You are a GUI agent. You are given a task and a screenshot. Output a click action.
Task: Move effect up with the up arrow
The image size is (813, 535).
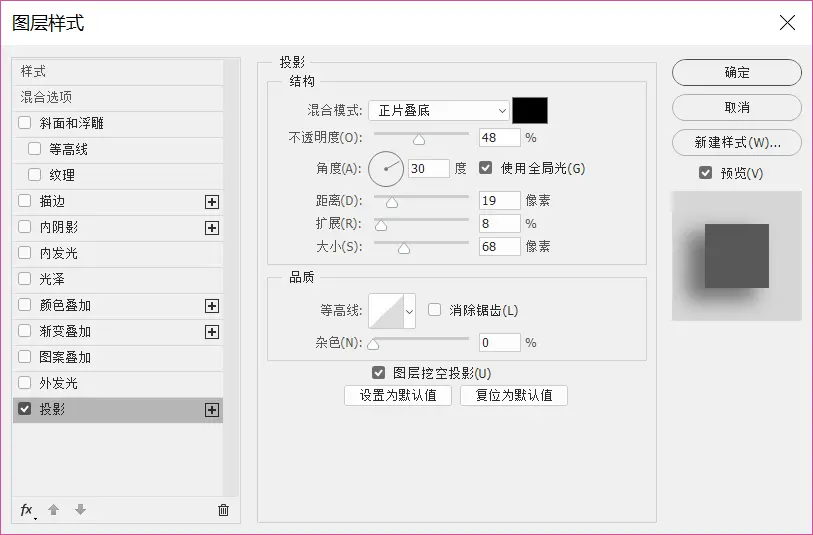tap(53, 510)
